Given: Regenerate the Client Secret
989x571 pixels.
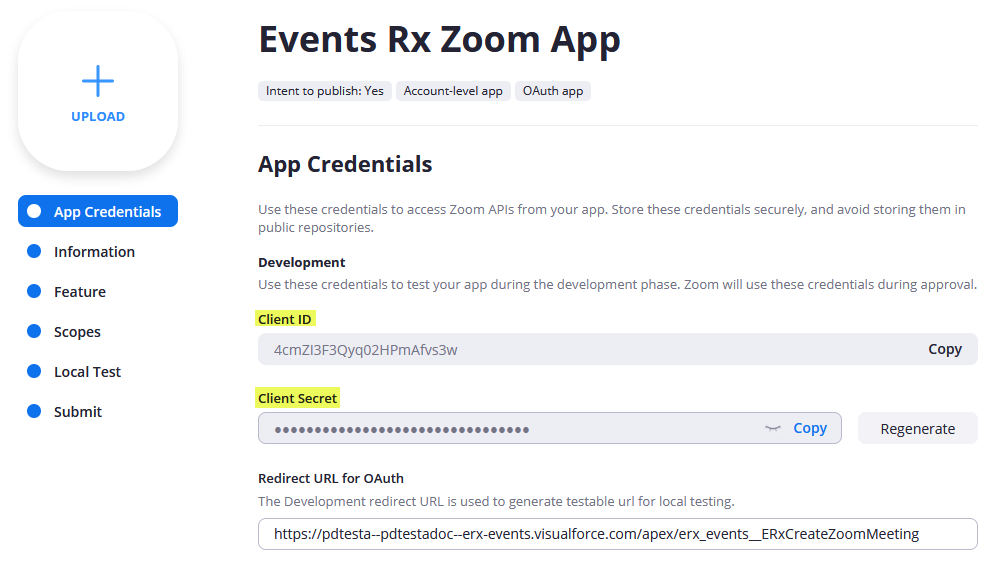Looking at the screenshot, I should [917, 428].
